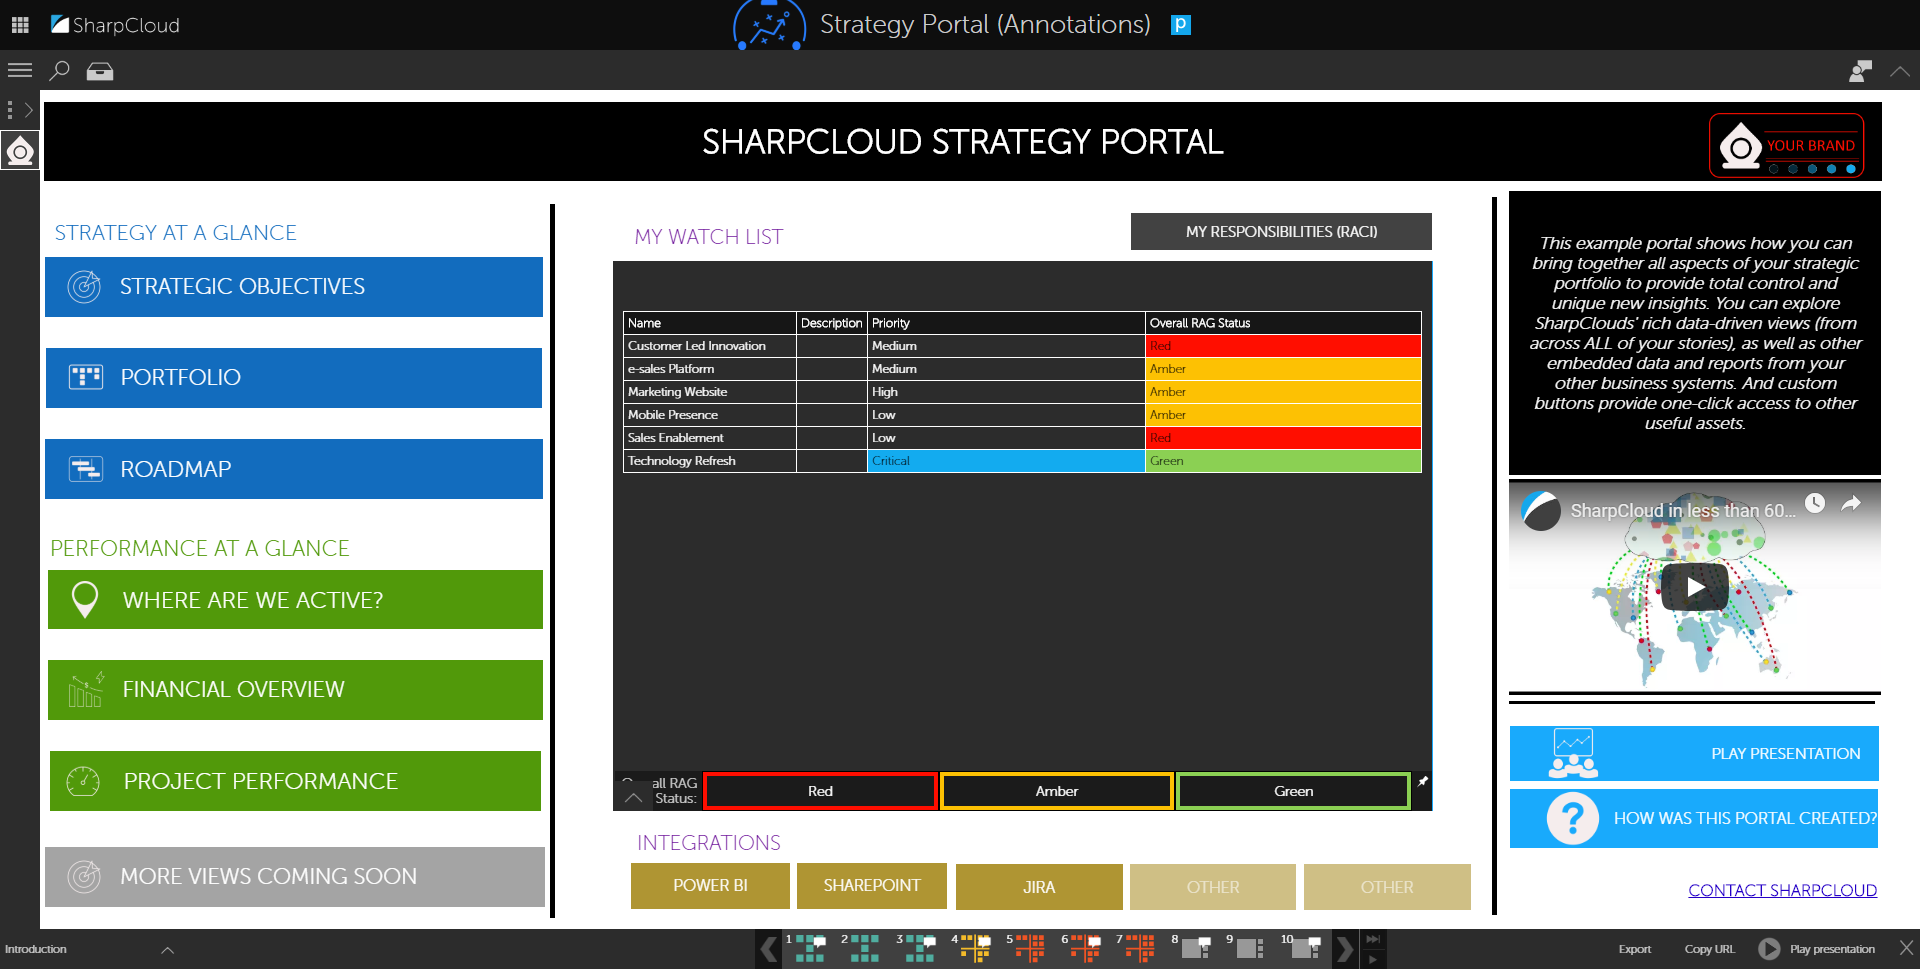Viewport: 1920px width, 969px height.
Task: Collapse the Introduction panel with its chevron
Action: (x=168, y=949)
